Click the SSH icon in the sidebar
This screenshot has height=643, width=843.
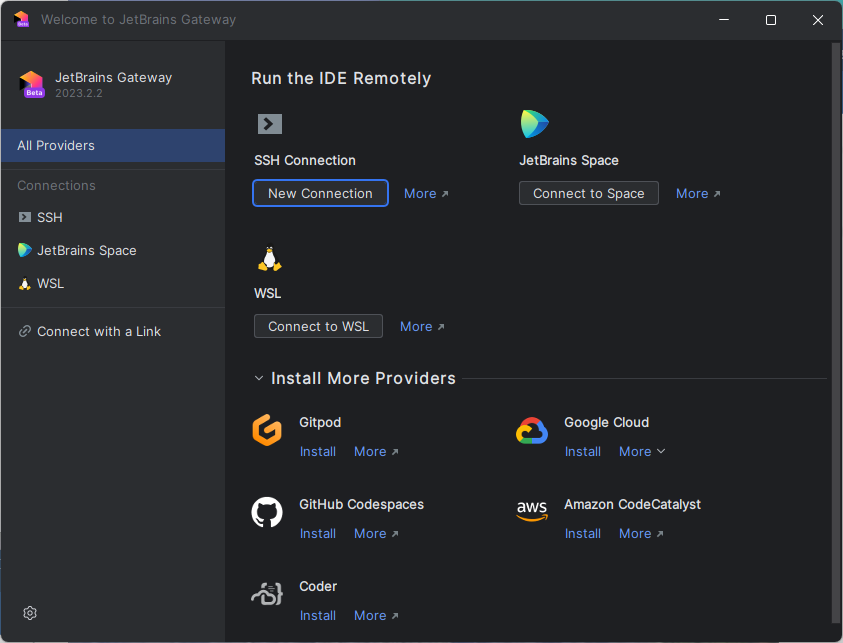25,217
